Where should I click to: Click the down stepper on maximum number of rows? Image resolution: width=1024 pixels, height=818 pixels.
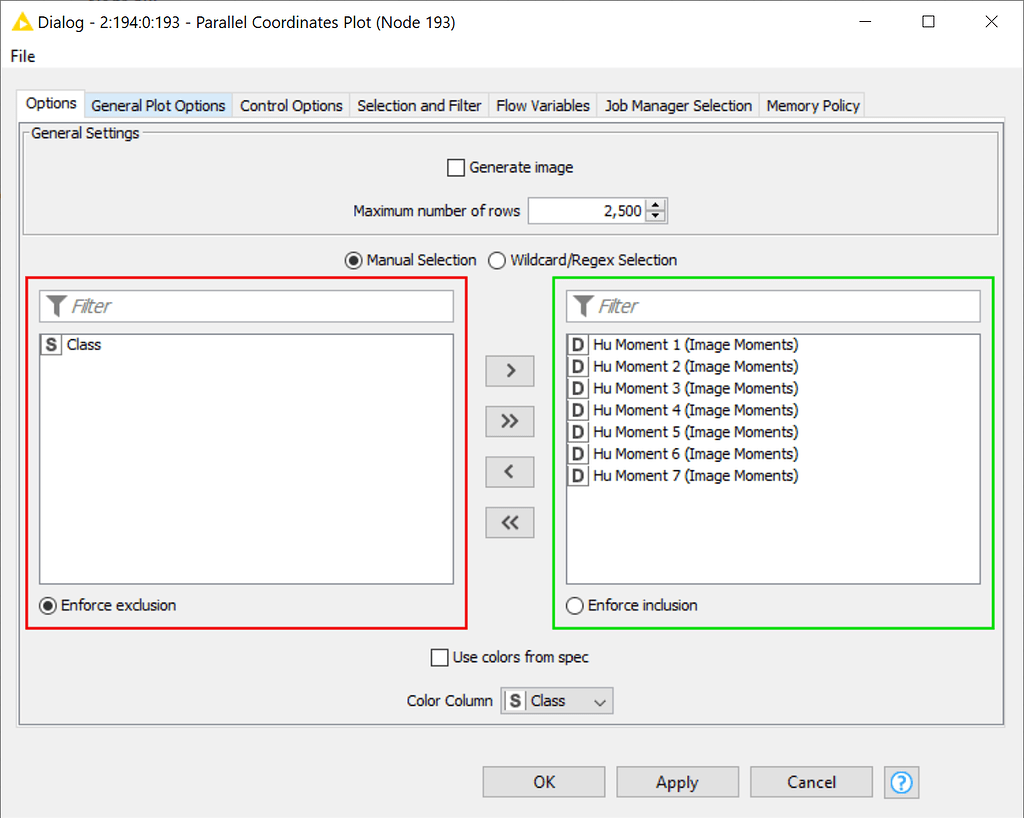(655, 216)
